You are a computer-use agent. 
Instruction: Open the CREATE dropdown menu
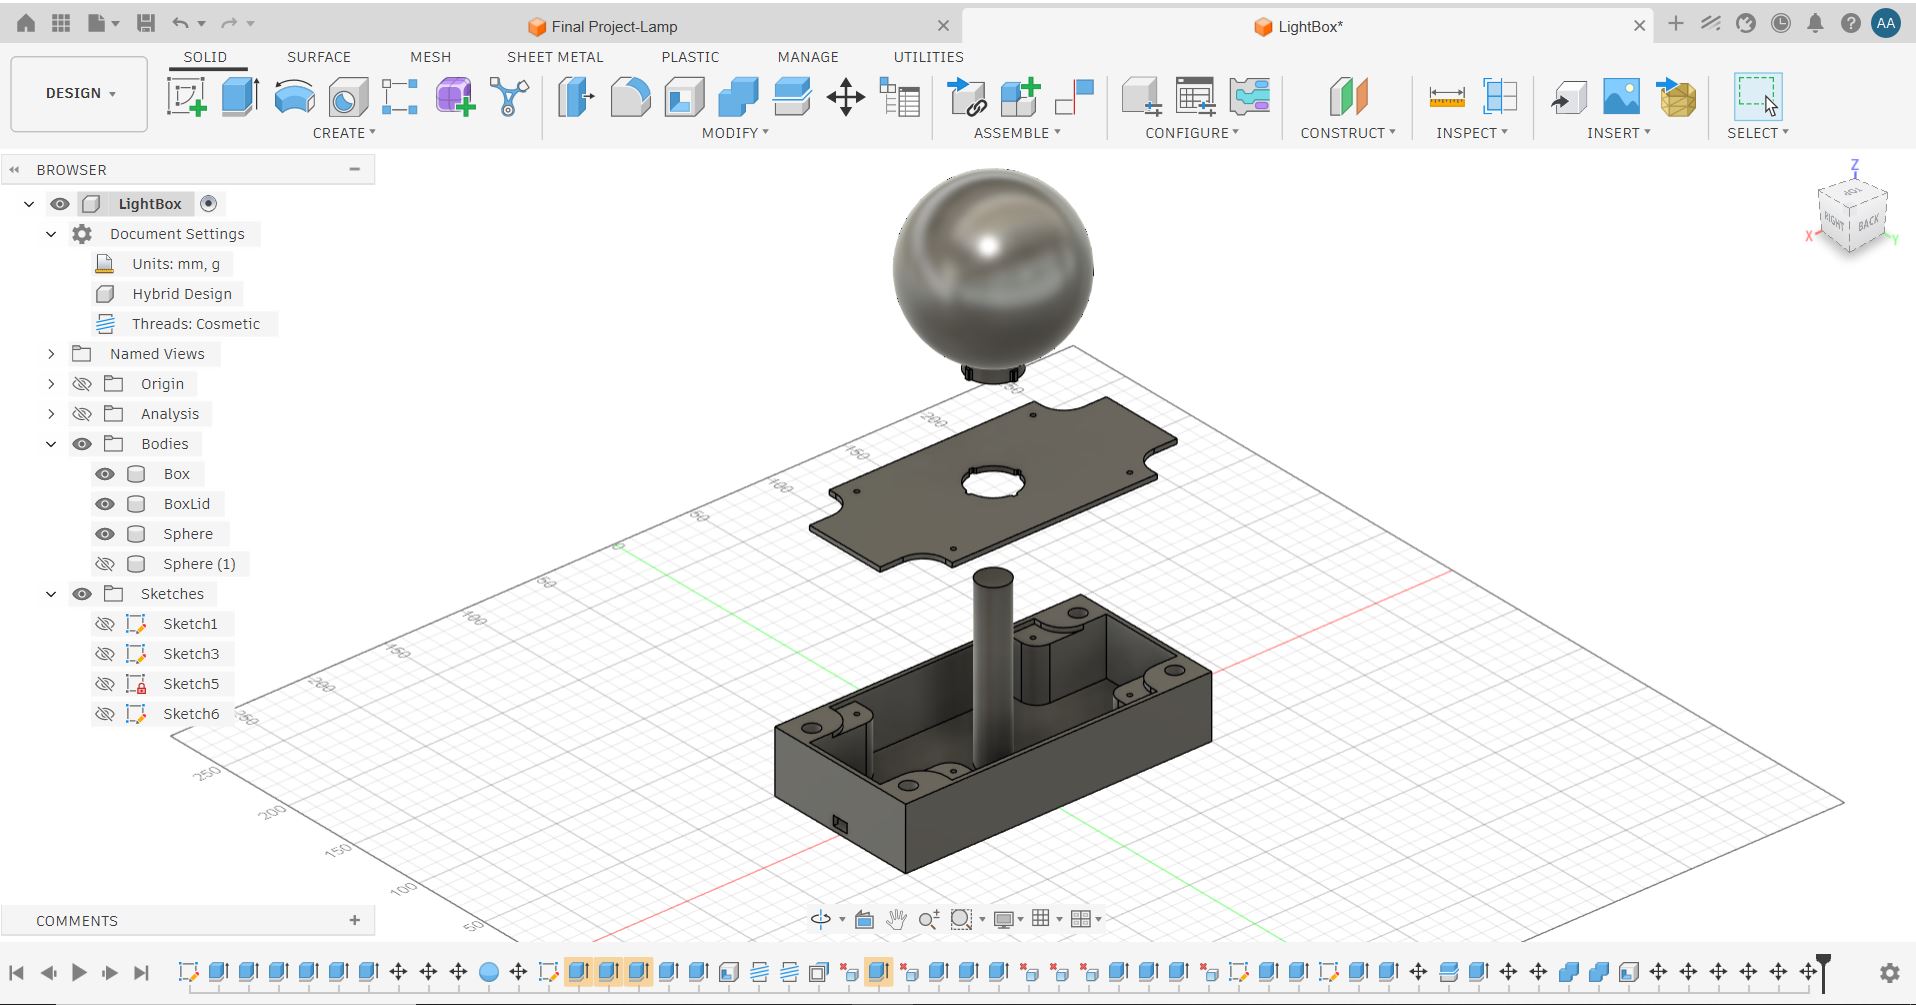[344, 133]
